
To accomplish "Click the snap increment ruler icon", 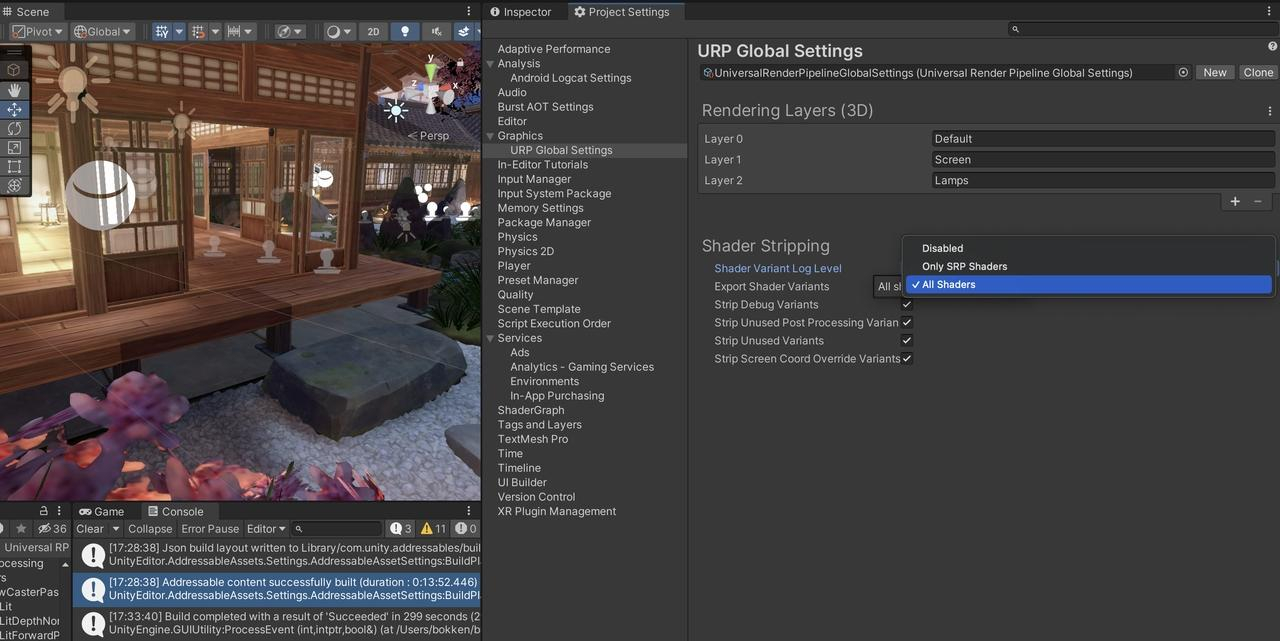I will pyautogui.click(x=234, y=32).
